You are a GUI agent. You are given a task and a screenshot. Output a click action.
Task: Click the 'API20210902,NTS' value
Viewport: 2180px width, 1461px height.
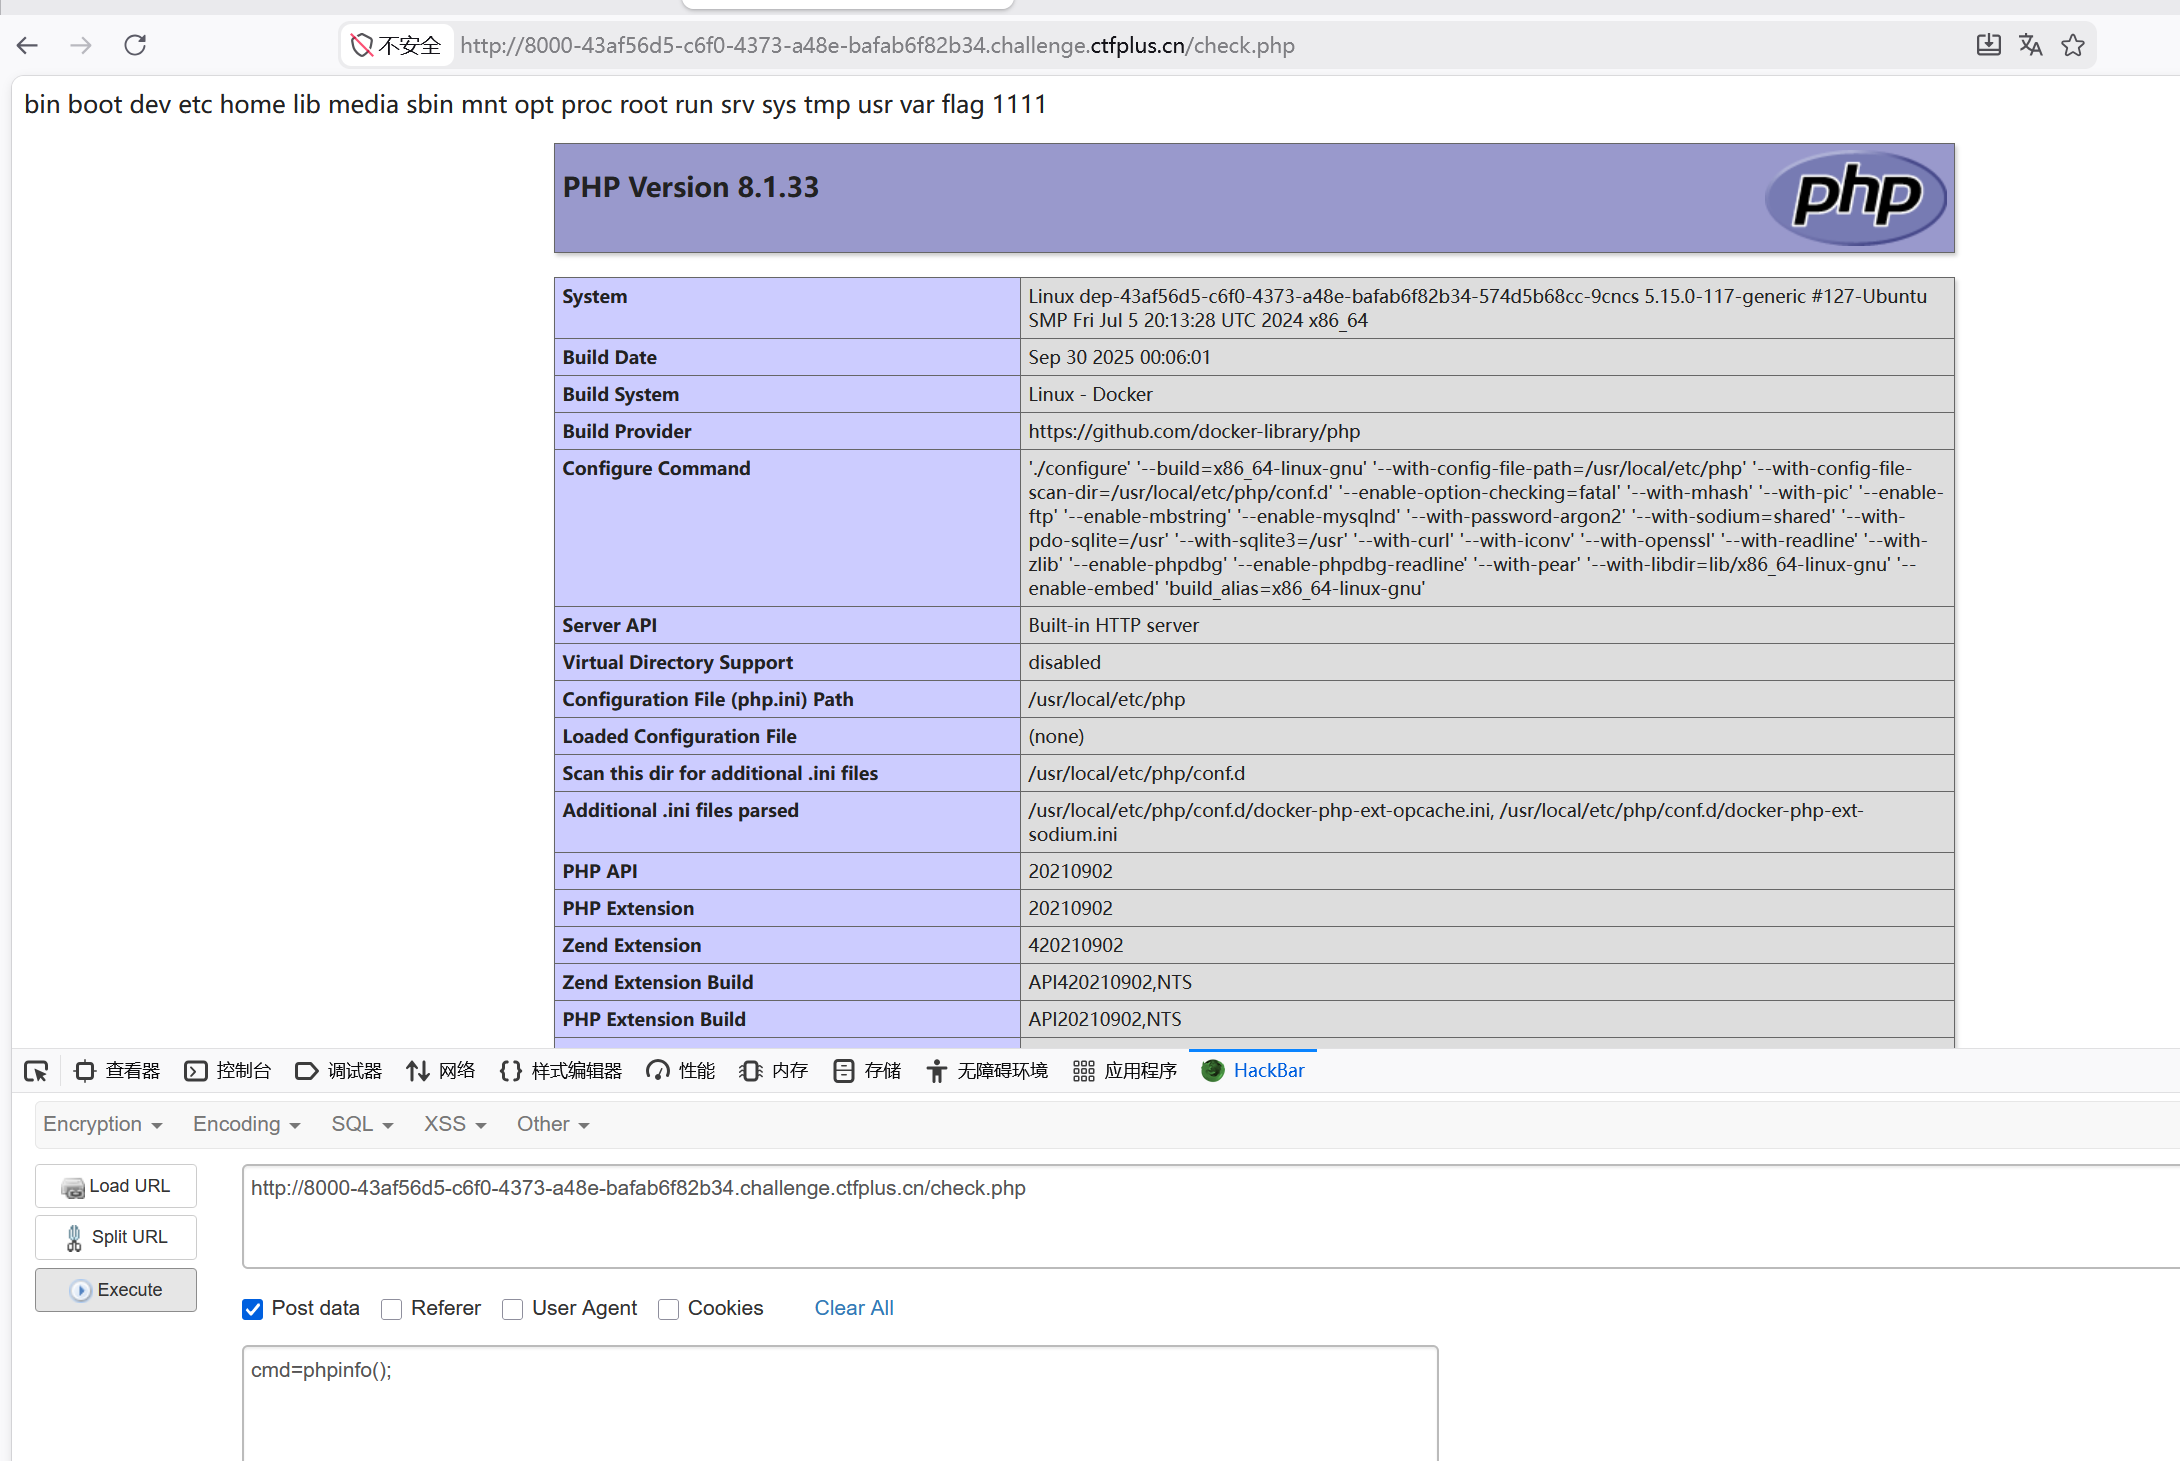[1105, 1019]
